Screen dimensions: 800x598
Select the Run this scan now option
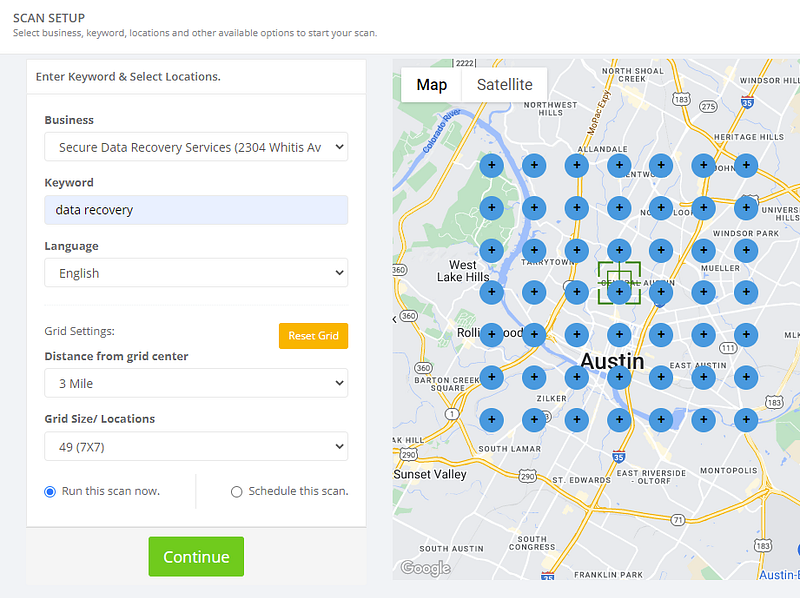click(50, 492)
